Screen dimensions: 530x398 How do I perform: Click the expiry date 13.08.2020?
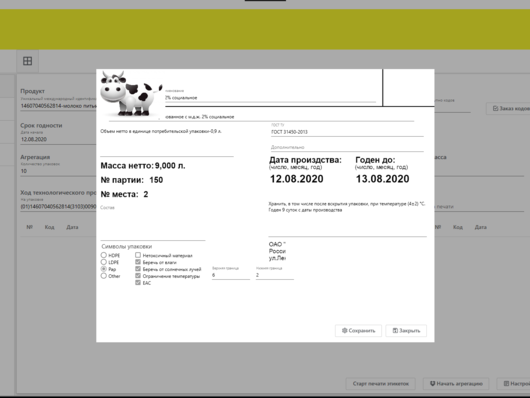(x=383, y=179)
